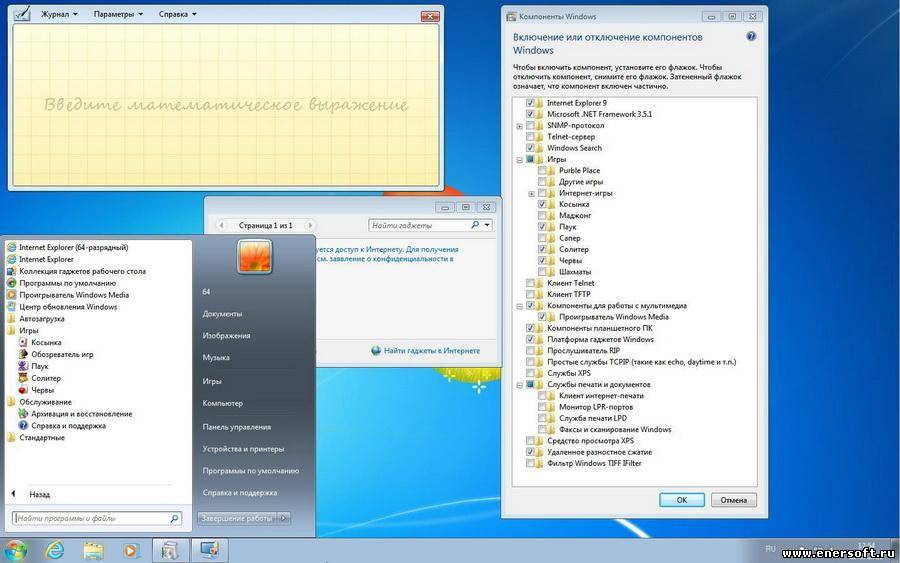Viewport: 900px width, 563px height.
Task: Launch Программы по умолчанию from program list icon
Action: (x=11, y=283)
